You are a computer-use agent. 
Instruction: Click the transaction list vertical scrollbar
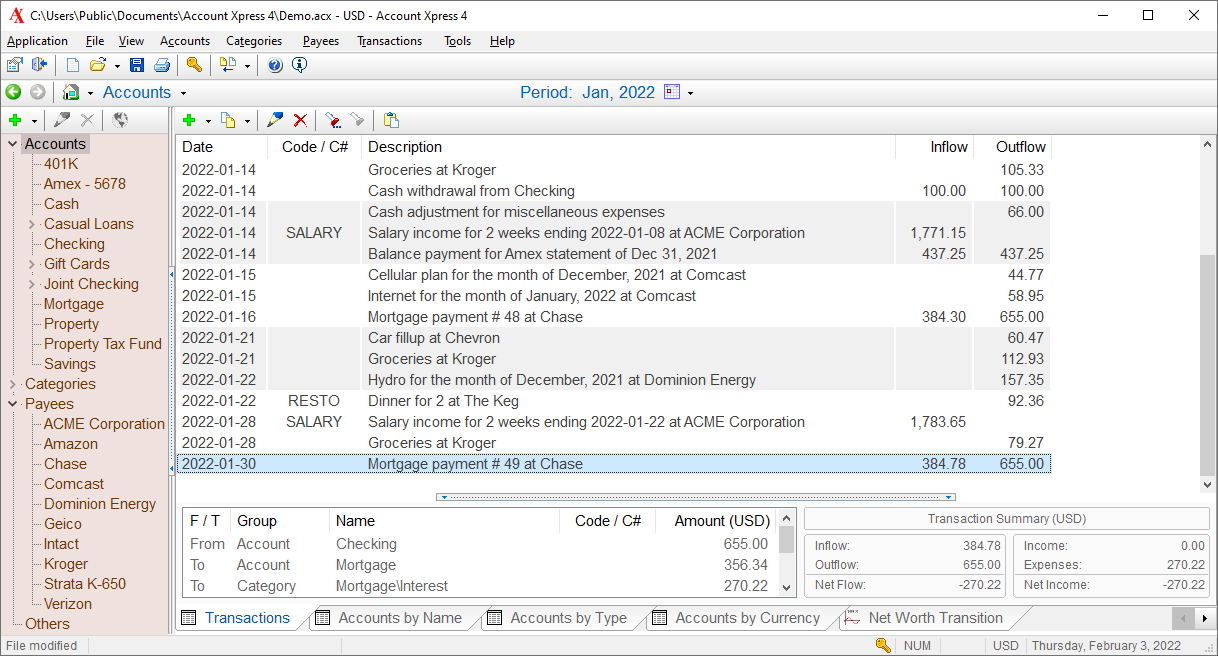click(1208, 365)
